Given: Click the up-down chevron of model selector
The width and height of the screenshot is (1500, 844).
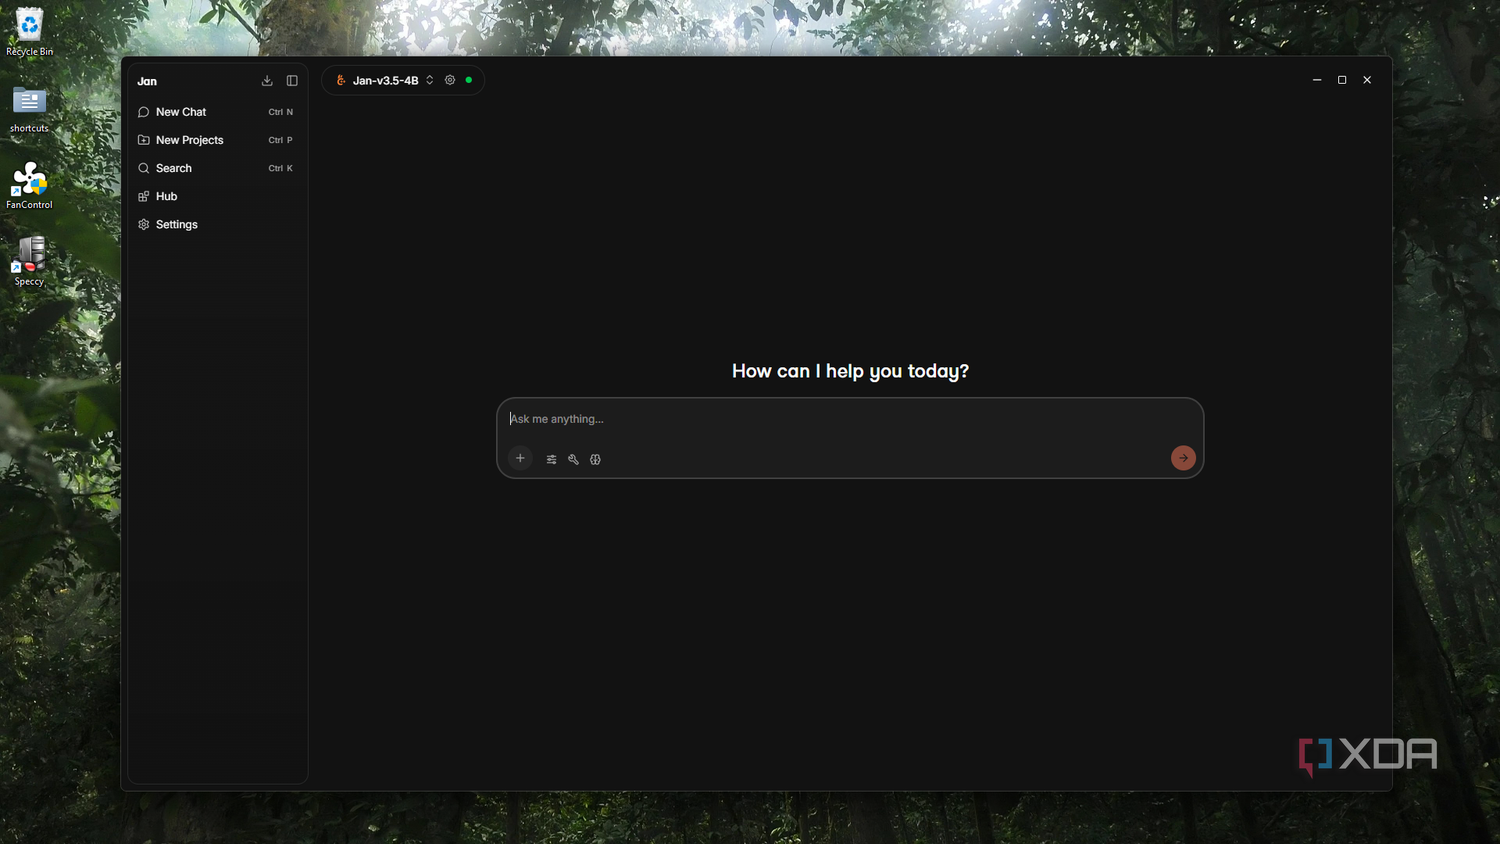Looking at the screenshot, I should tap(430, 80).
